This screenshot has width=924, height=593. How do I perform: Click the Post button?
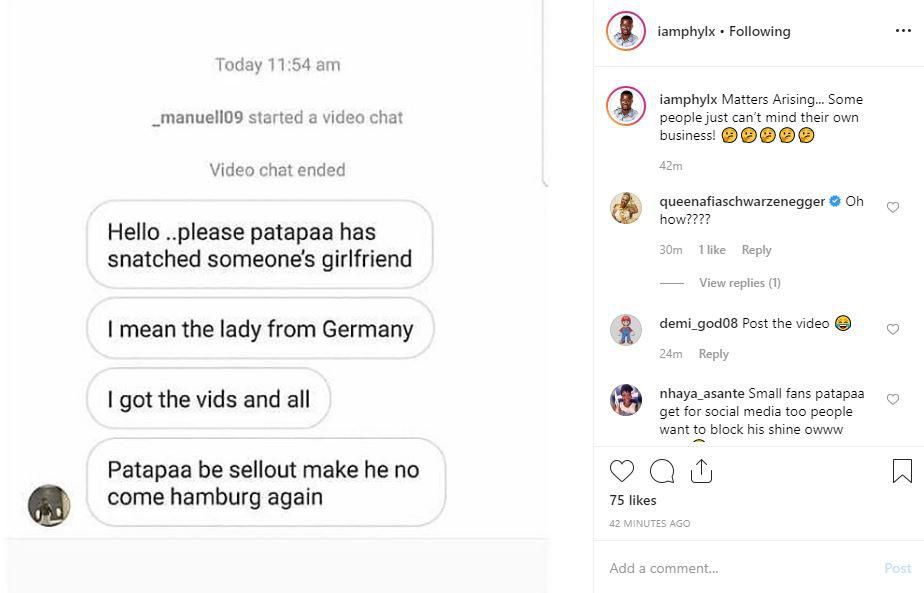point(897,568)
